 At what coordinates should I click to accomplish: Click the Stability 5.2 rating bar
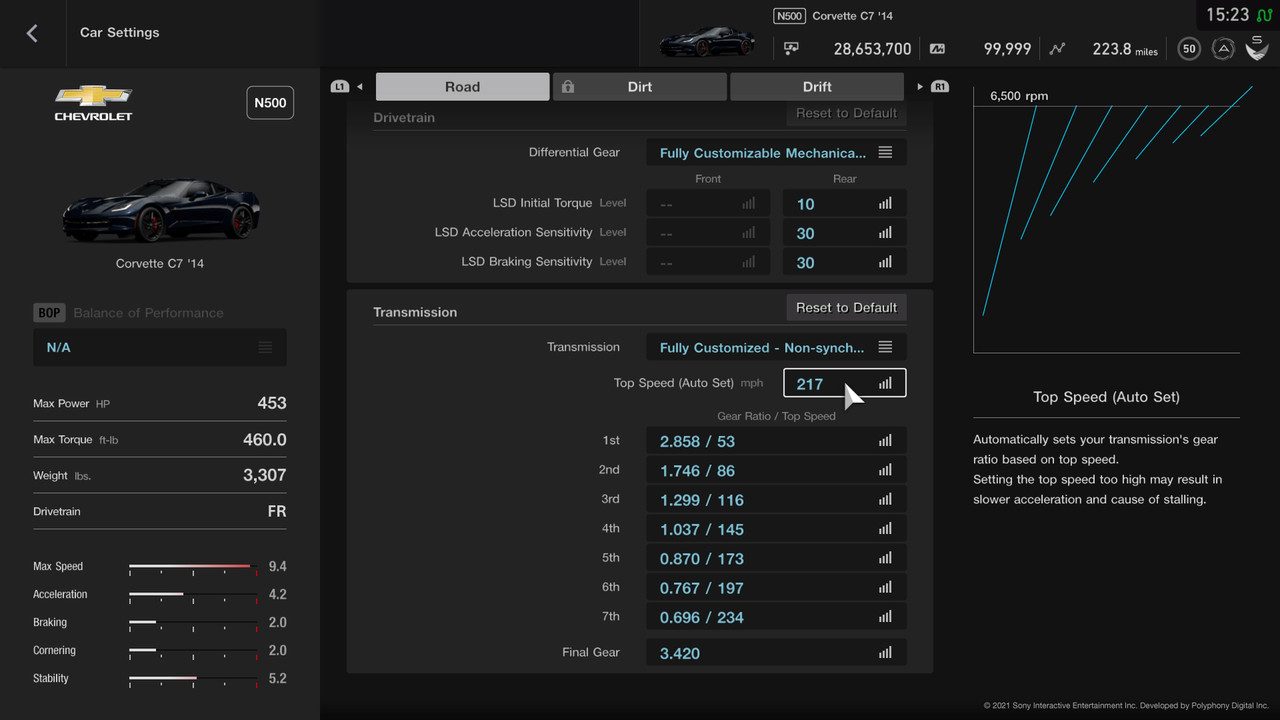coord(193,679)
